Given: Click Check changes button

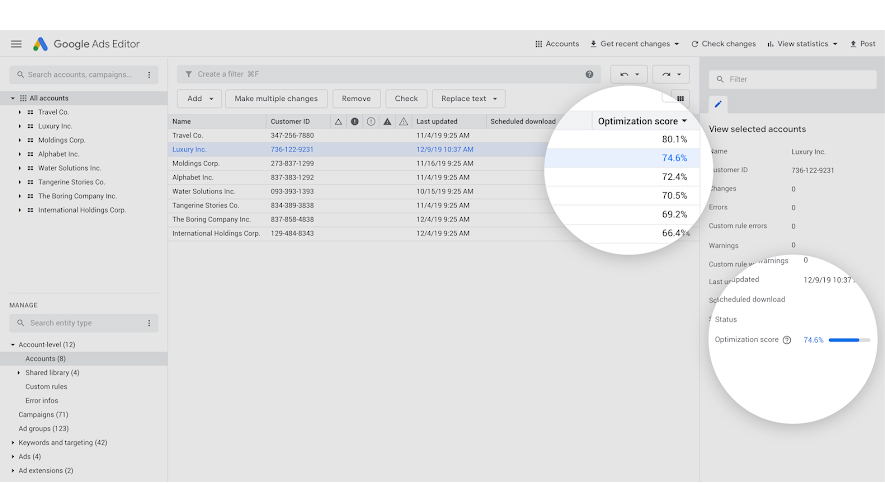Looking at the screenshot, I should pyautogui.click(x=723, y=43).
